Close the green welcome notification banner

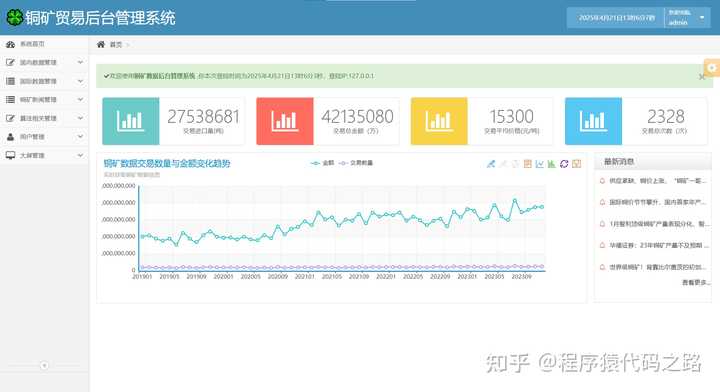[702, 77]
